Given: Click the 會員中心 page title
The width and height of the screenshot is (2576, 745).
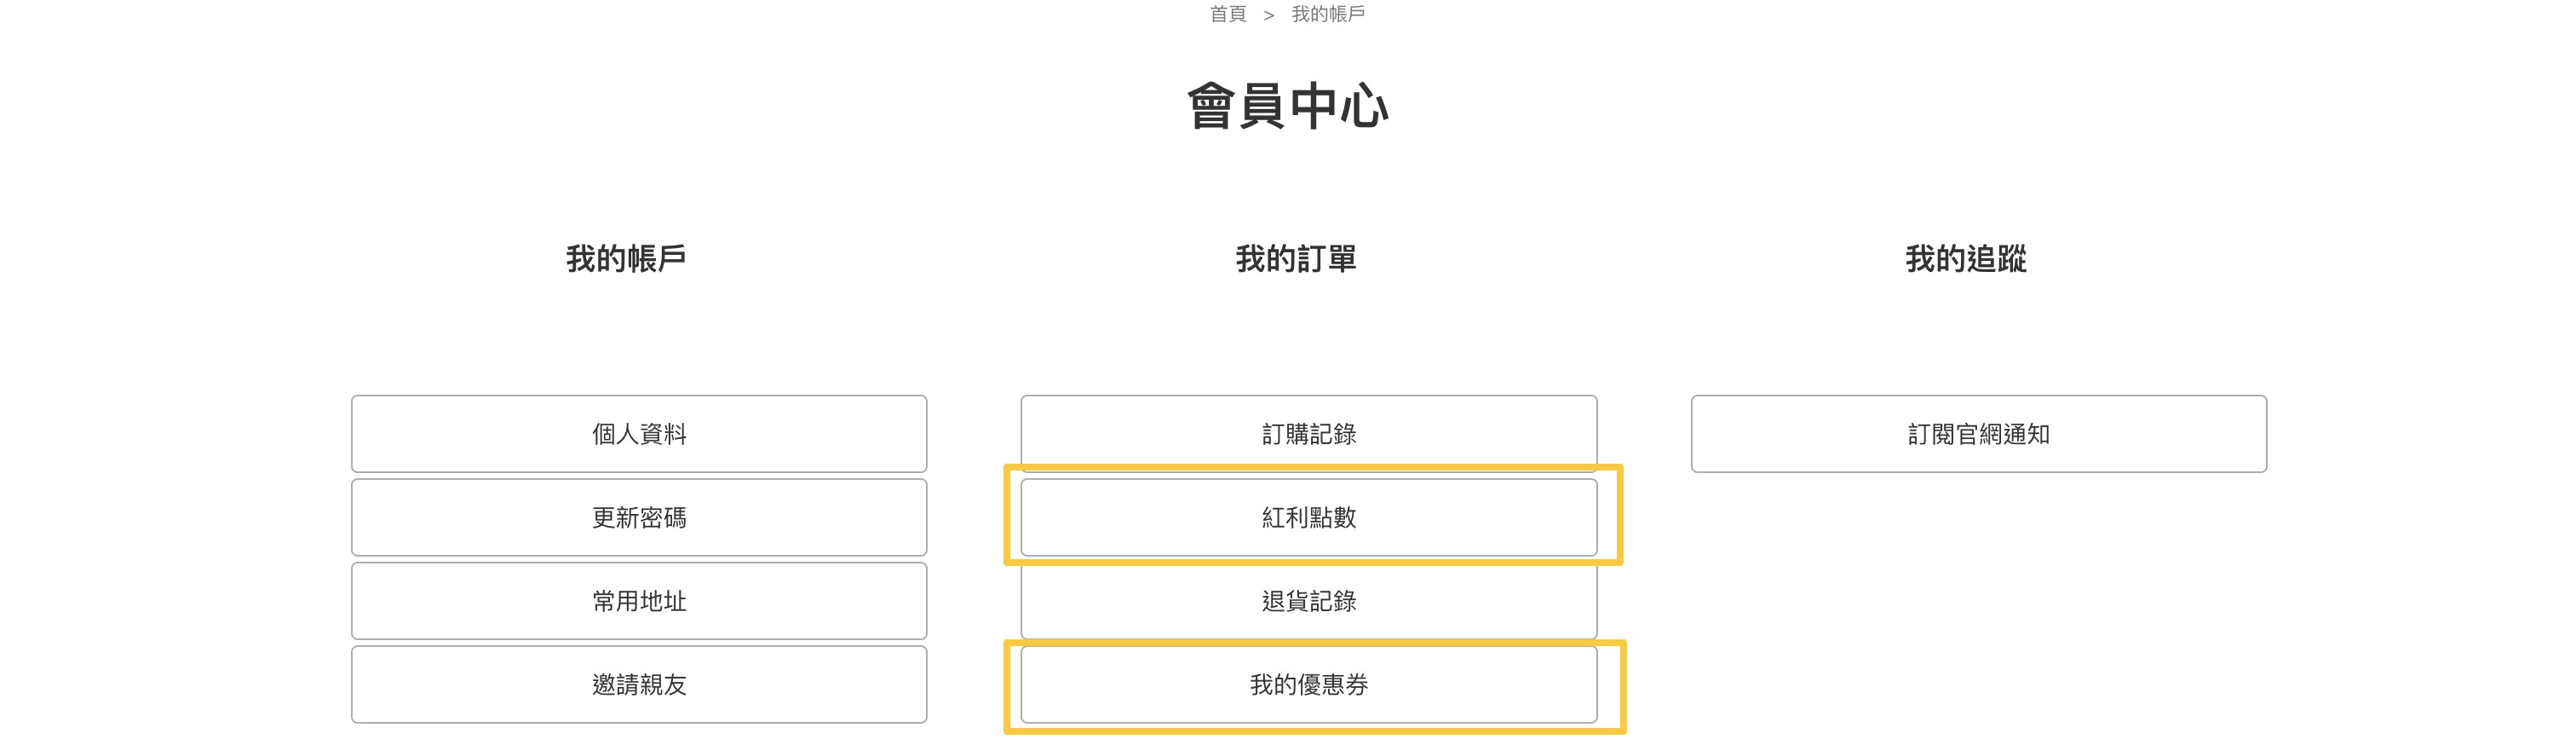Looking at the screenshot, I should (1287, 106).
